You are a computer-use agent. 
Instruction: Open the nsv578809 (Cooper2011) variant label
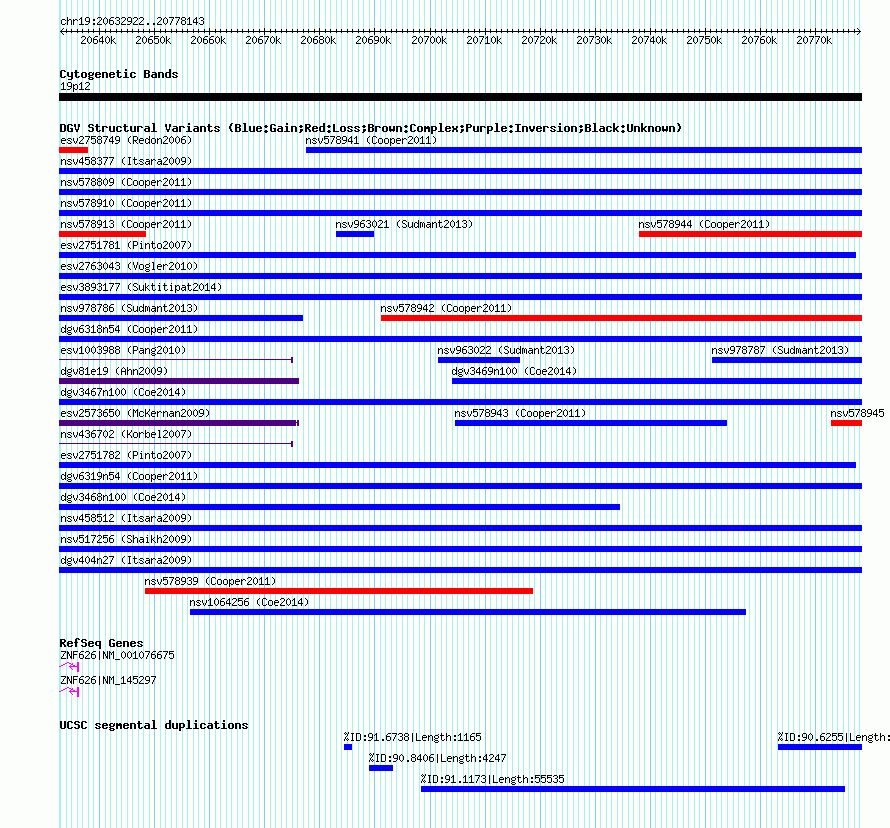(126, 182)
